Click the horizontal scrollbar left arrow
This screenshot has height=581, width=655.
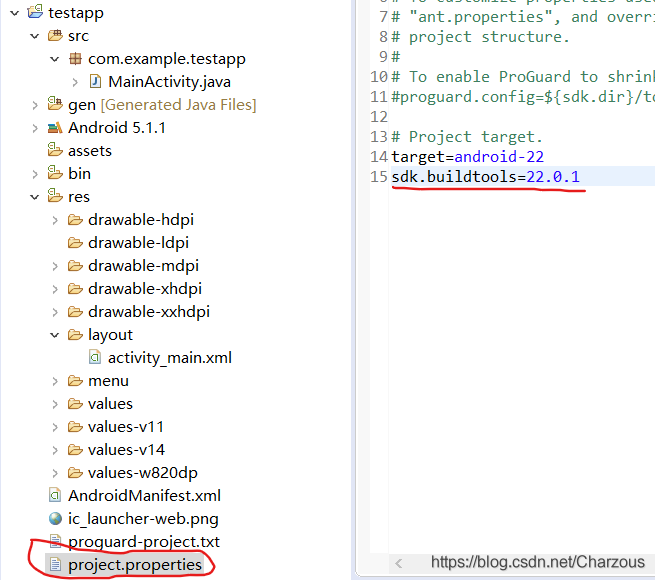[399, 563]
